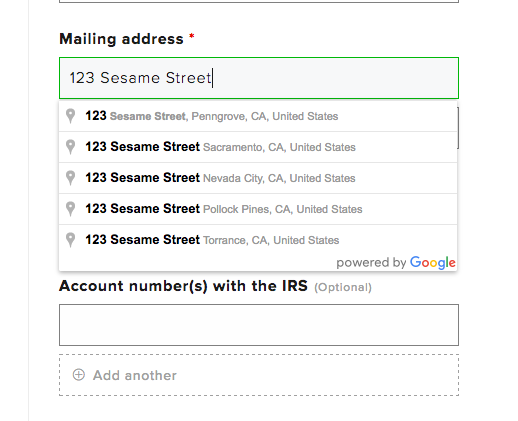Click the pin icon beside Torrance suggestion
518x421 pixels.
coord(70,240)
